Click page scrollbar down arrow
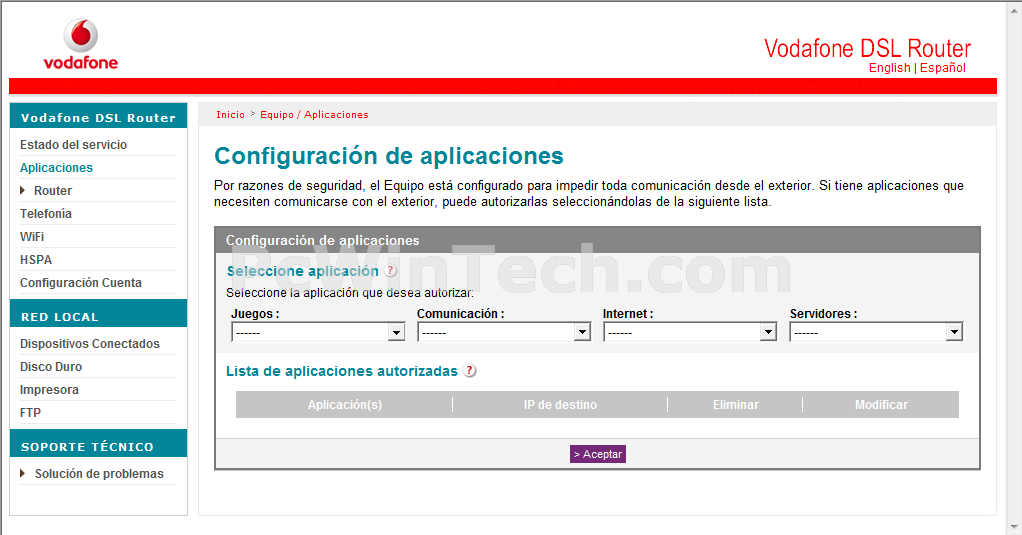 1015,527
